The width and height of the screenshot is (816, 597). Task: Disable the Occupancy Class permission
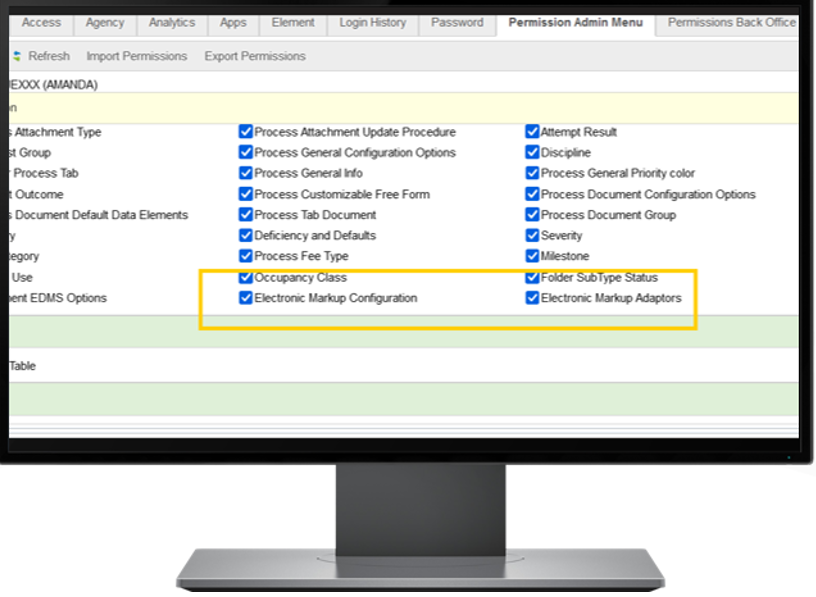tap(246, 277)
